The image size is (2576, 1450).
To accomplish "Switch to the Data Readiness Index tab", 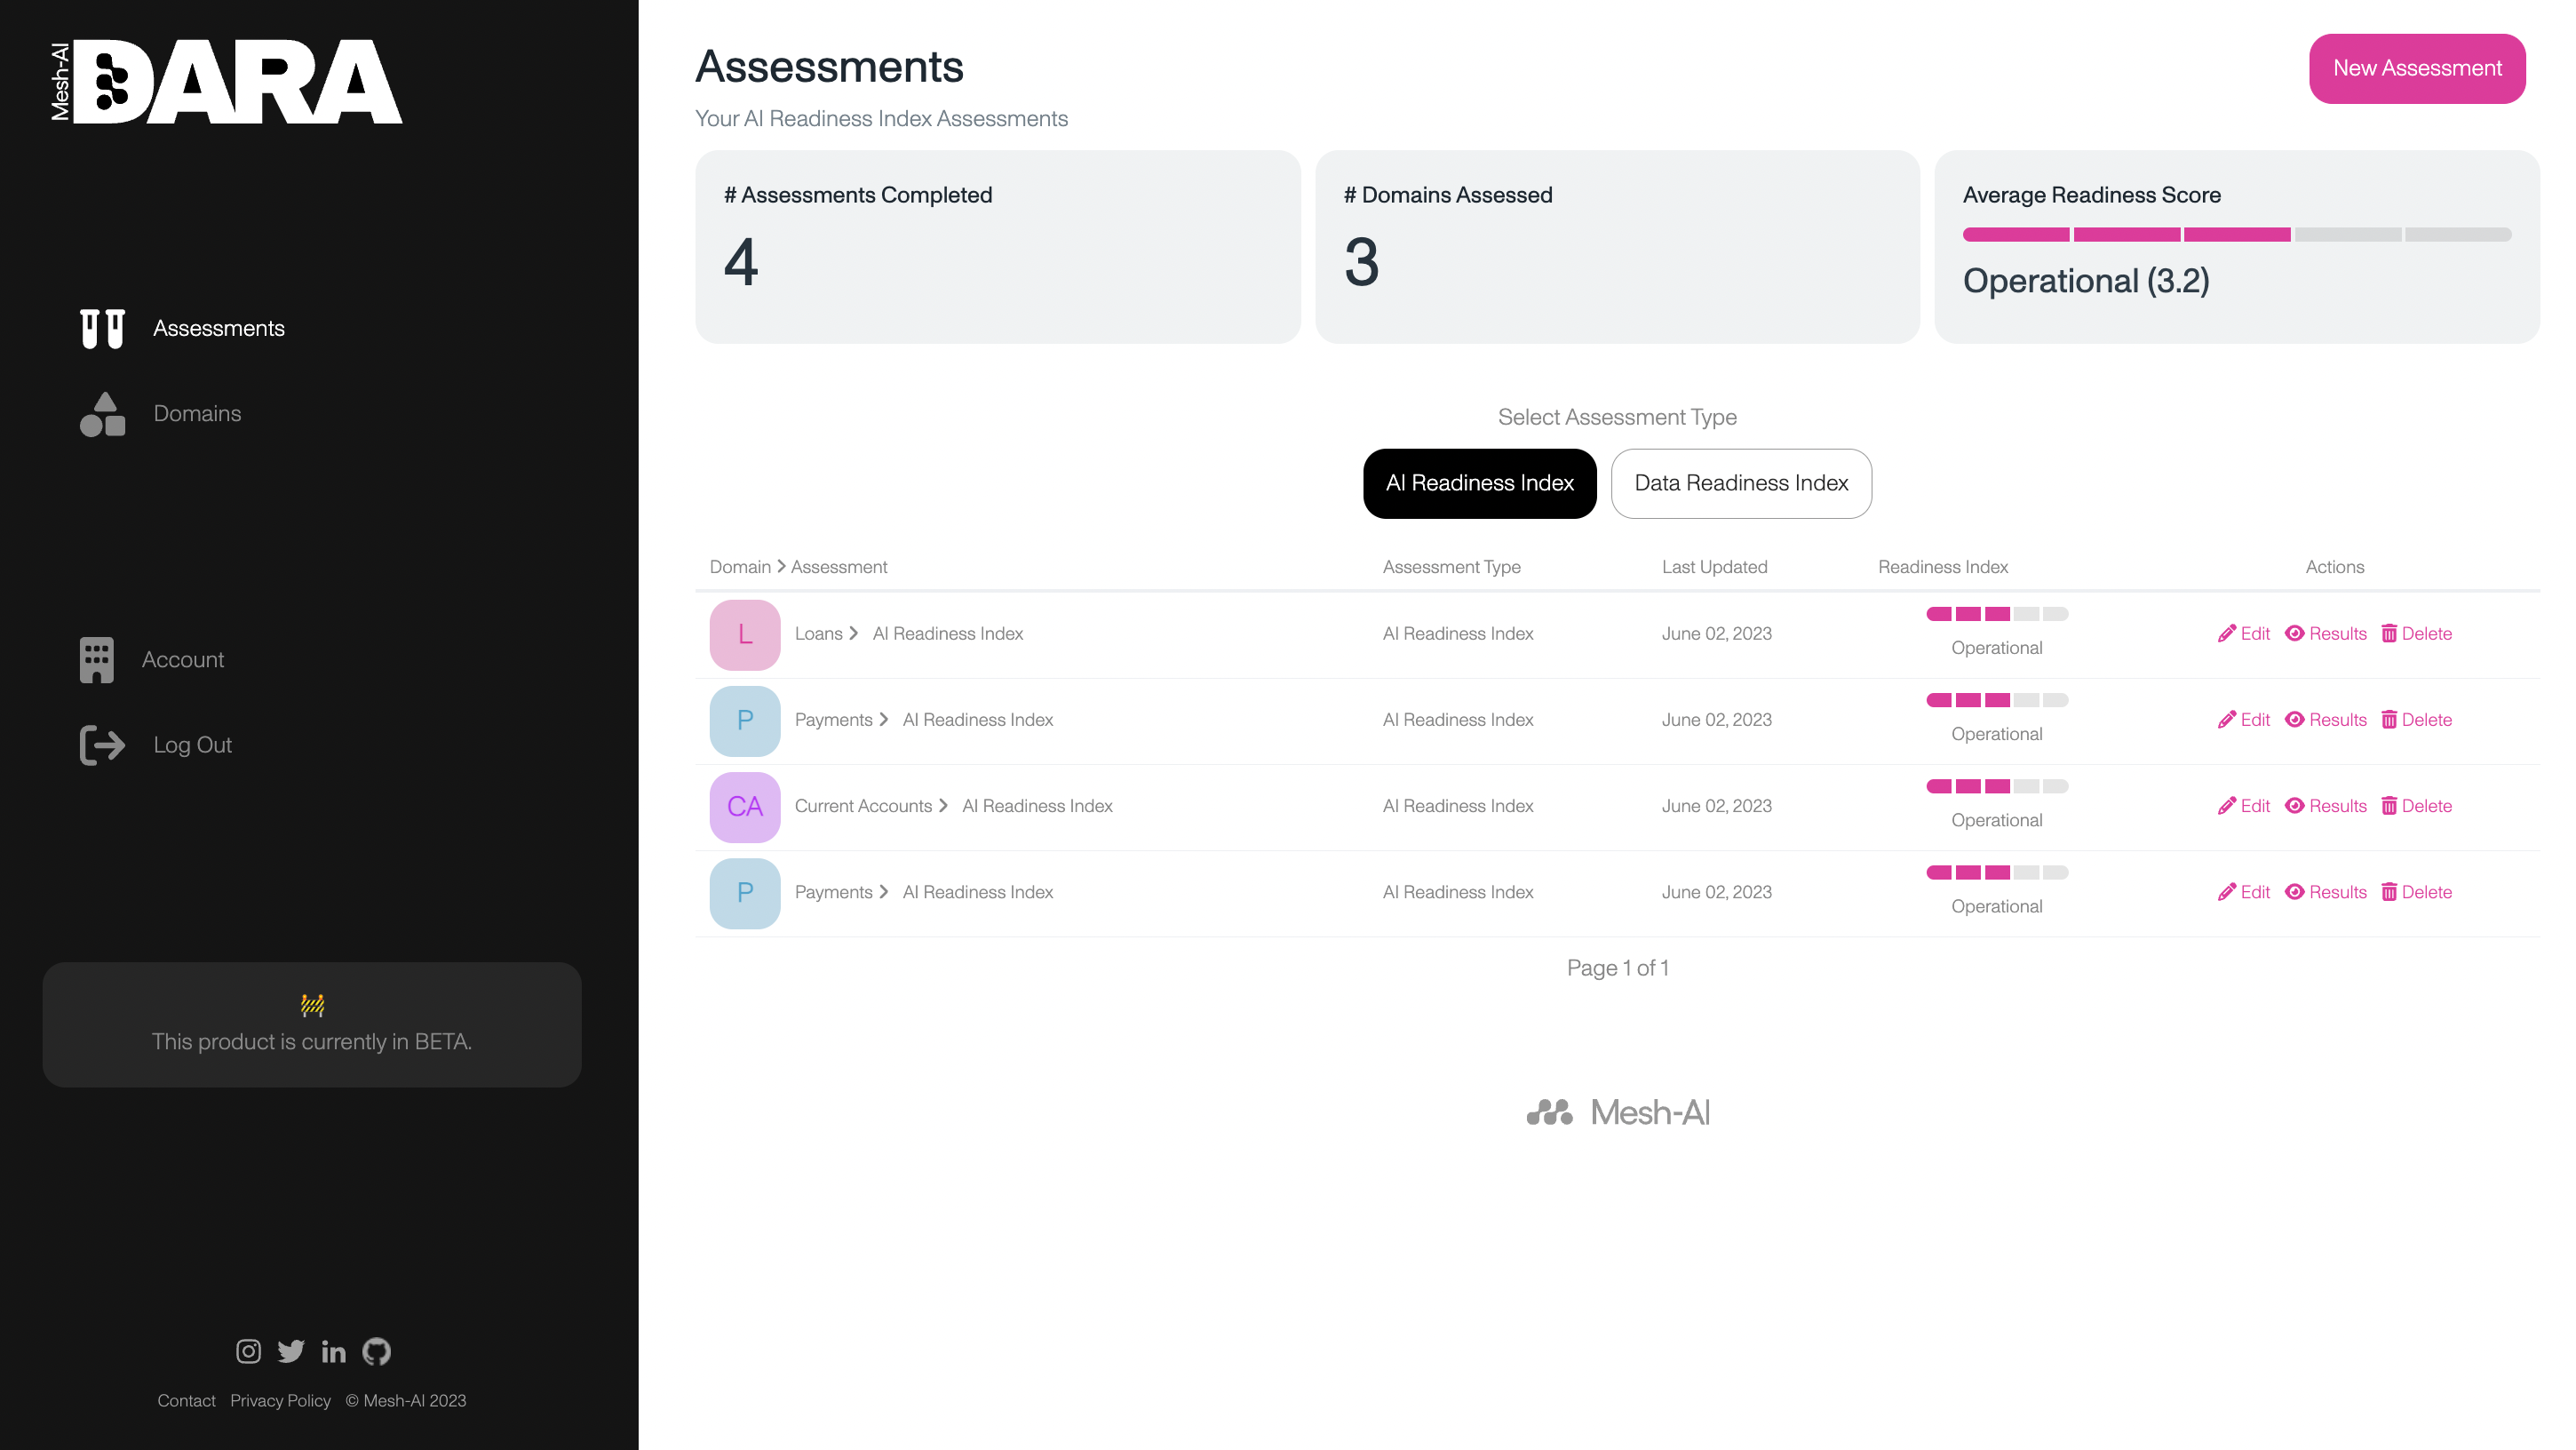I will pos(1741,483).
